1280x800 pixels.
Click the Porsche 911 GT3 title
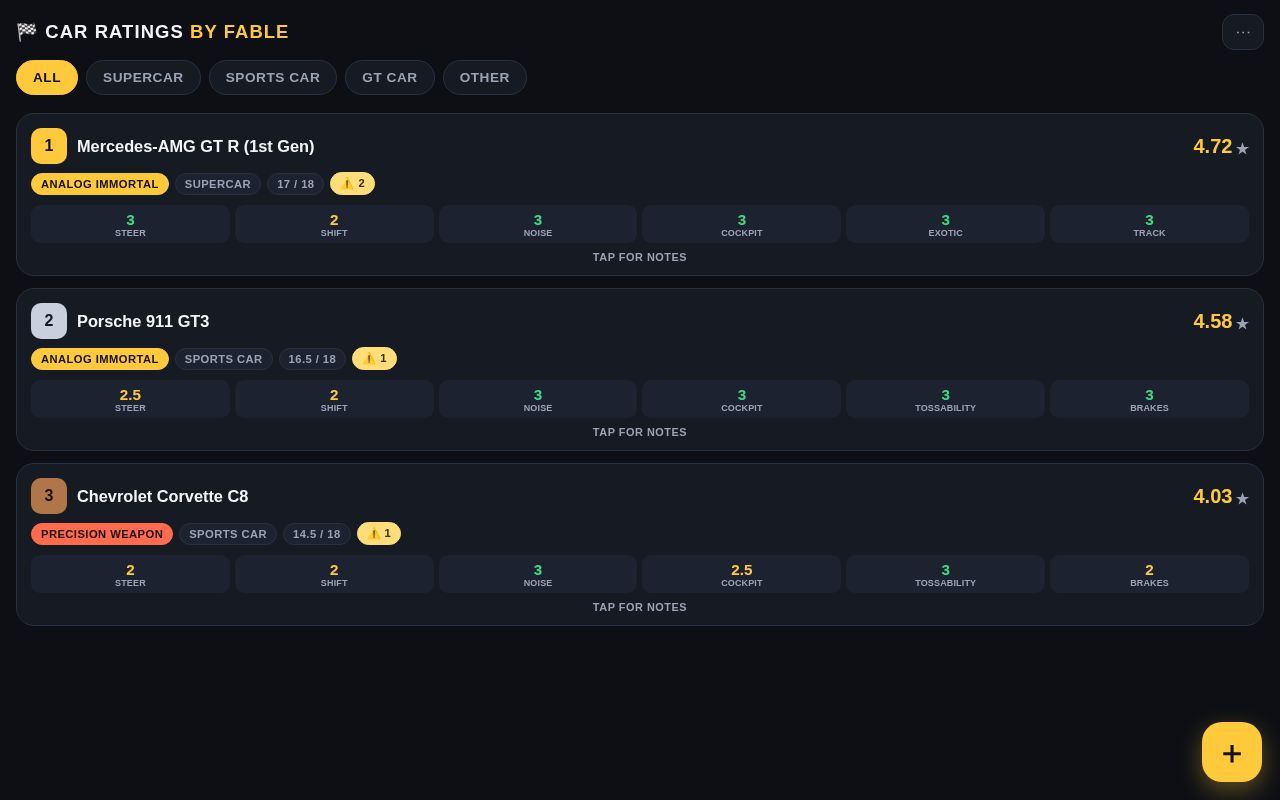pos(143,321)
